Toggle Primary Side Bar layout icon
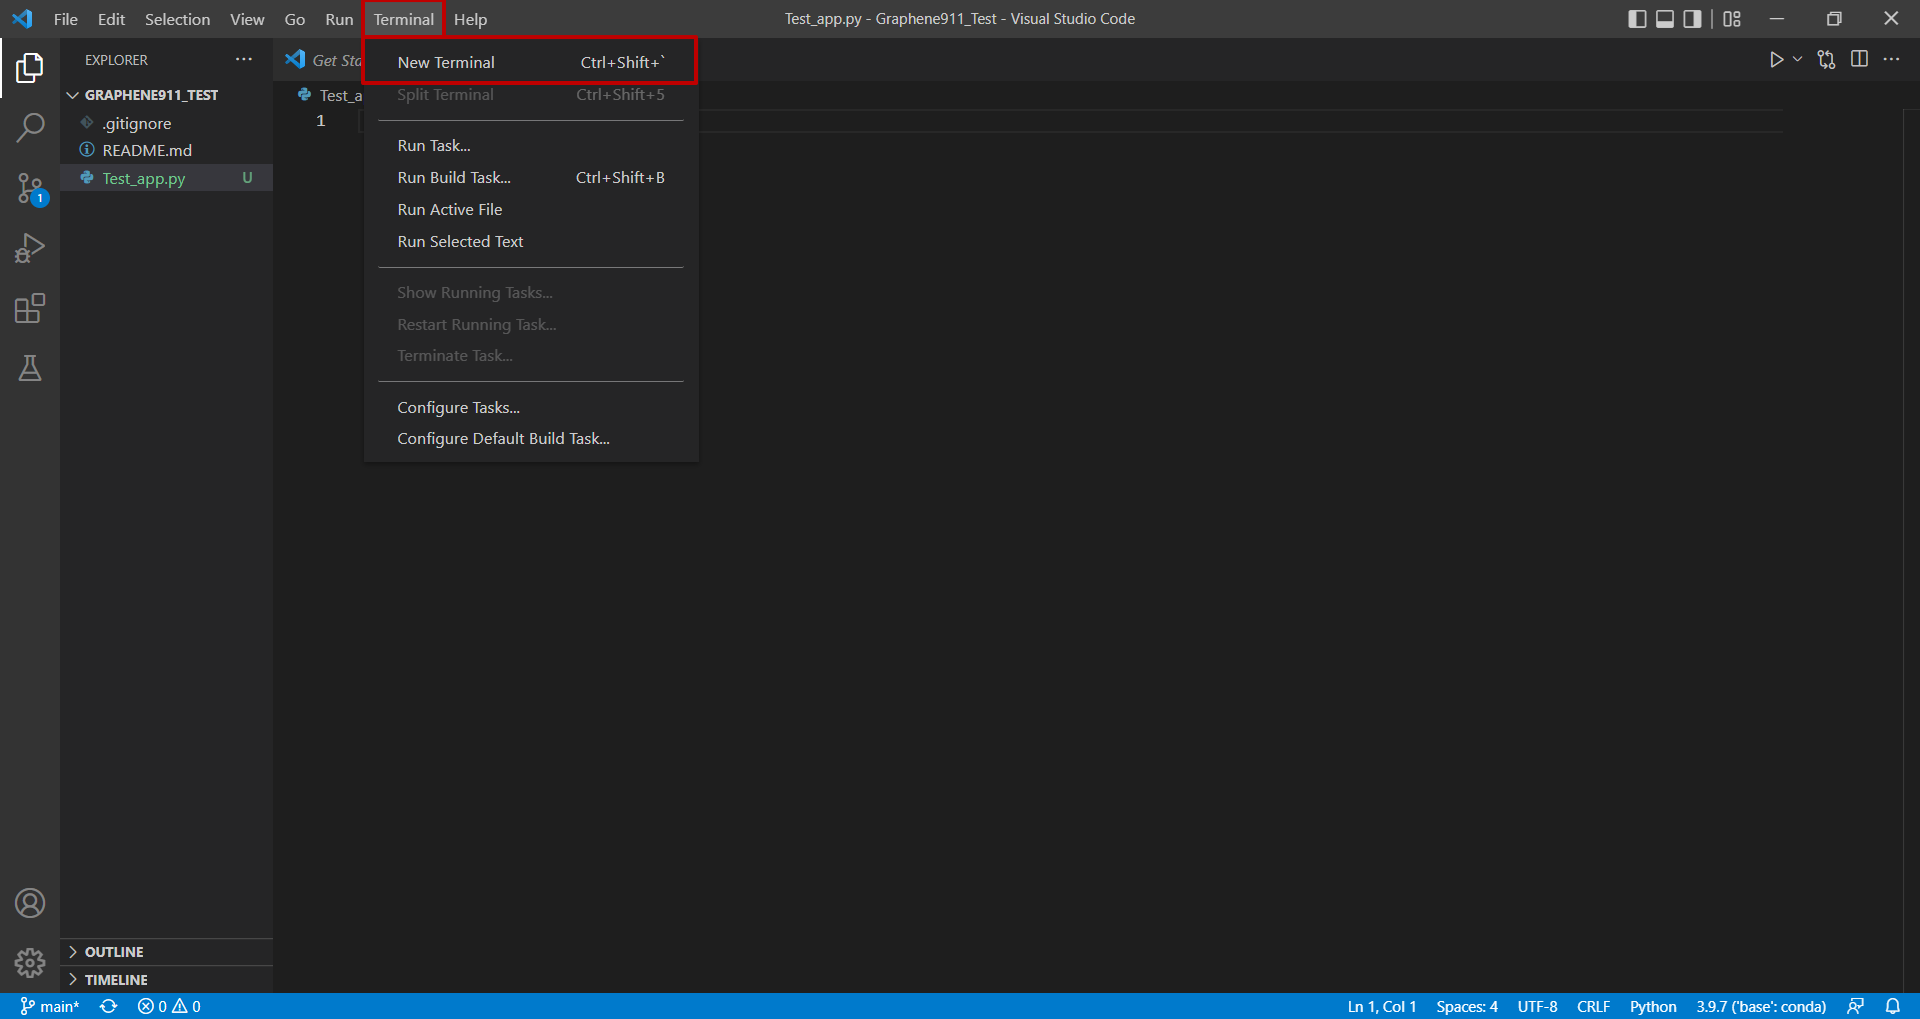Screen dimensions: 1920x1019 [1637, 19]
